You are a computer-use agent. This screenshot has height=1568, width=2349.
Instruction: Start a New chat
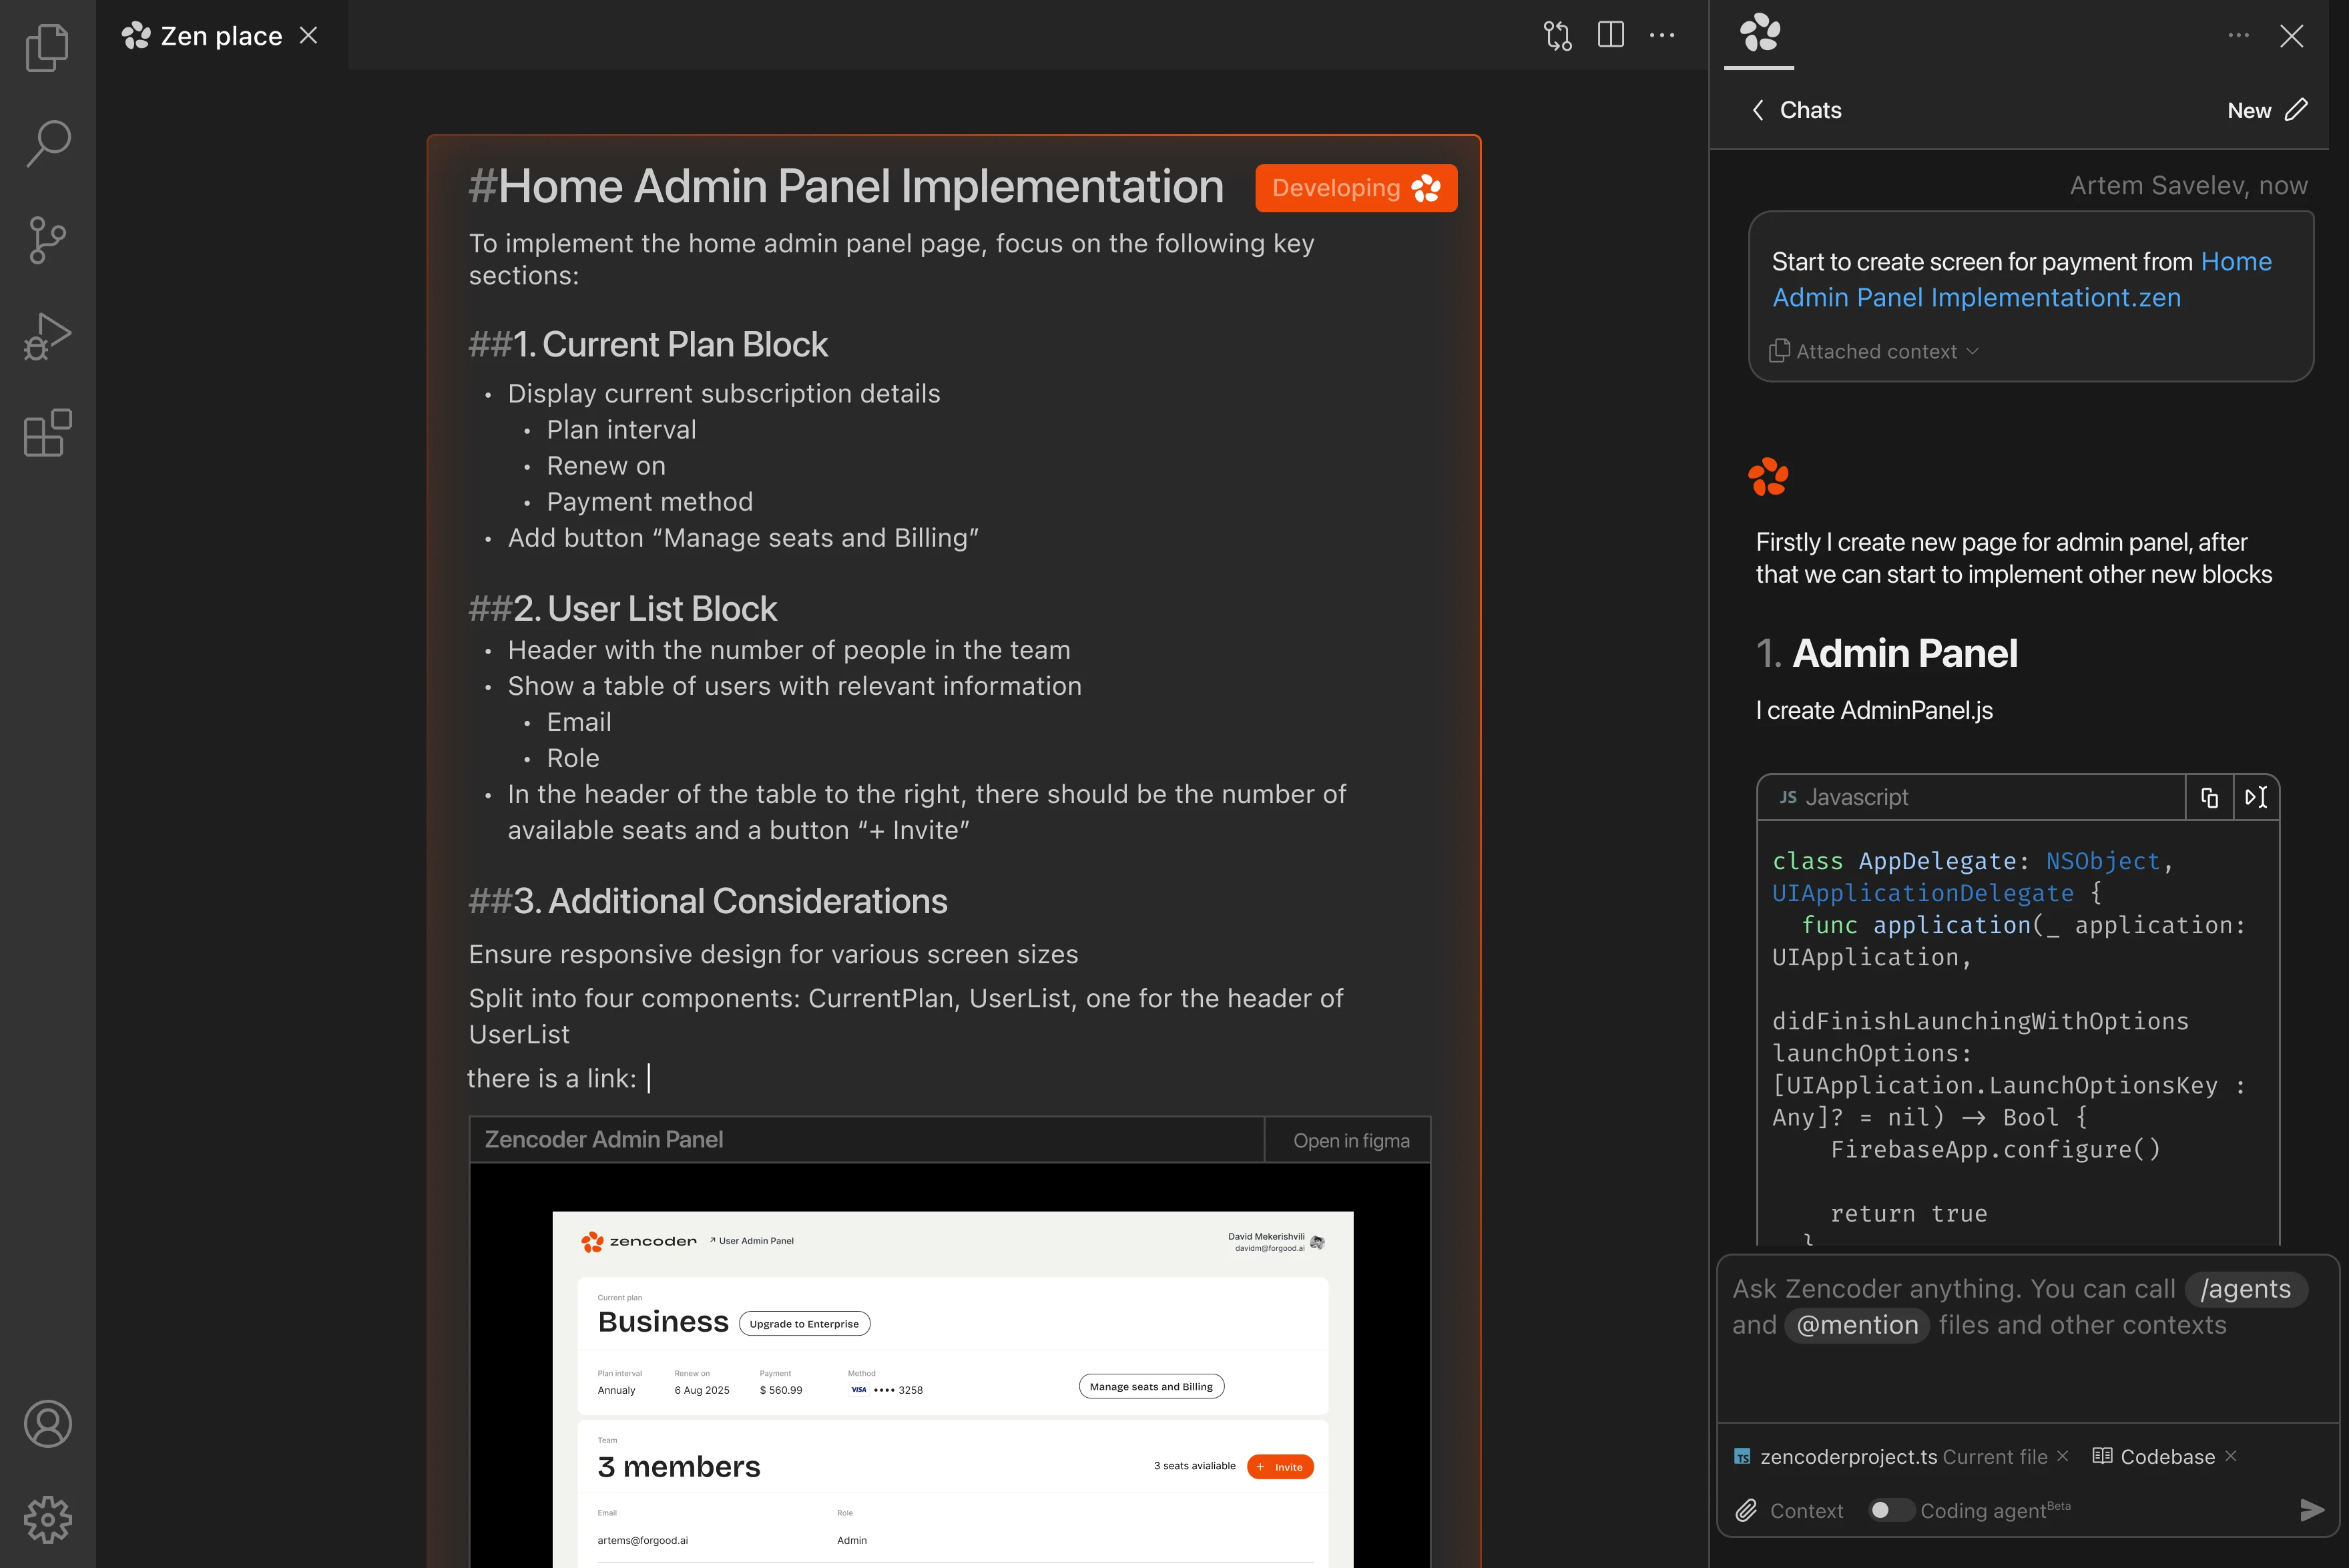(x=2267, y=110)
